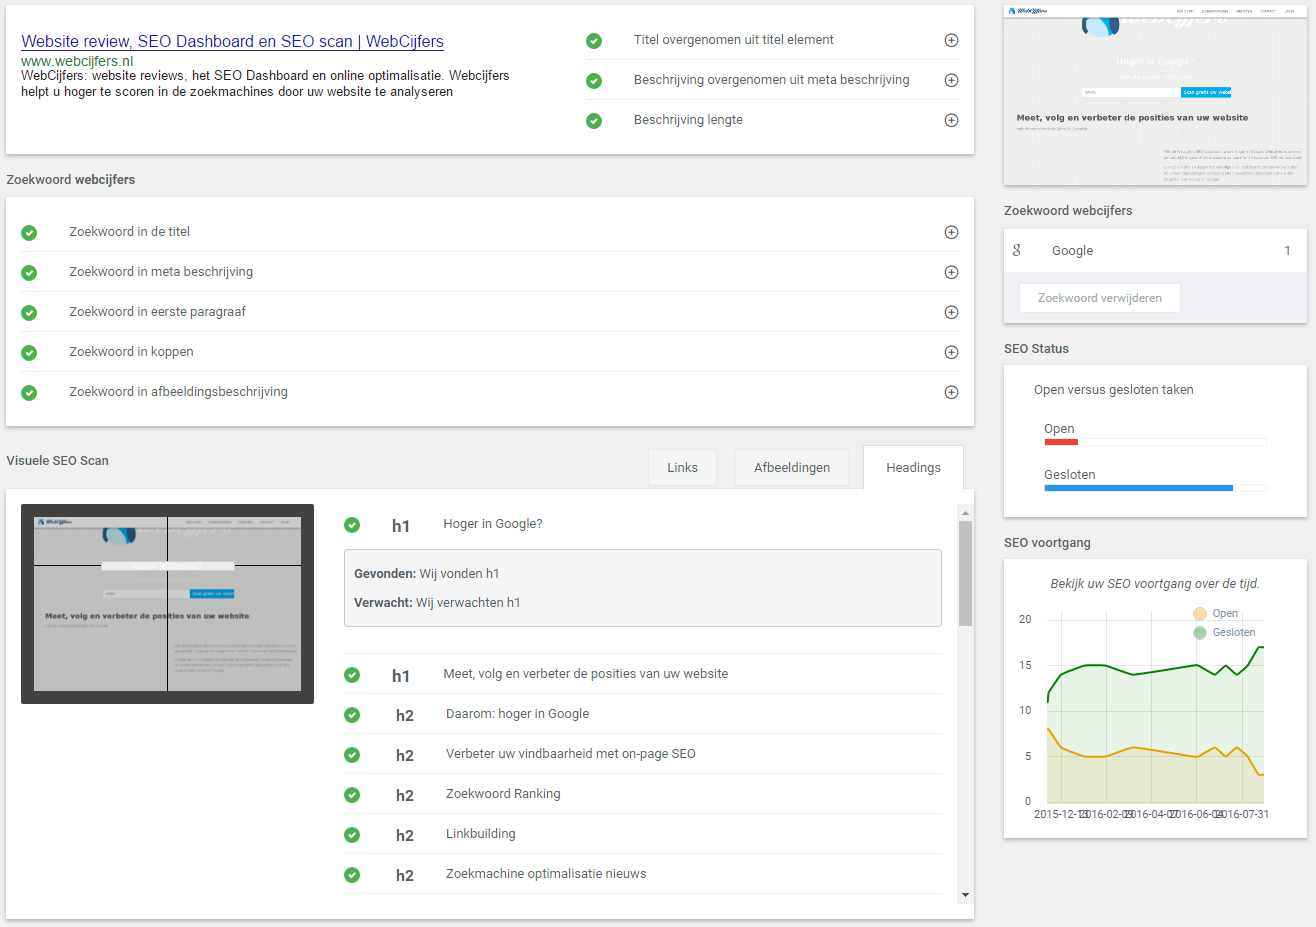
Task: Click the Zoekwoord verwijderen button
Action: click(x=1099, y=298)
